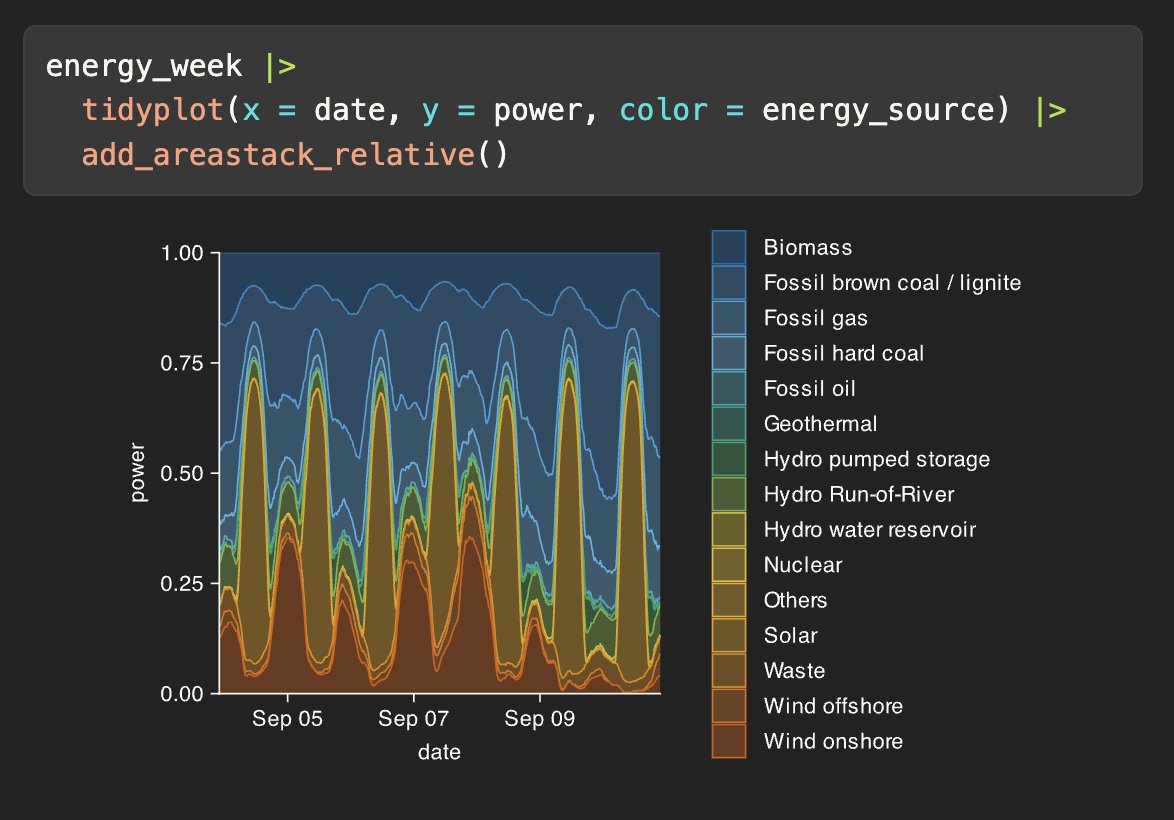Image resolution: width=1174 pixels, height=820 pixels.
Task: Click the 'Wind onshore' legend label
Action: coord(833,741)
